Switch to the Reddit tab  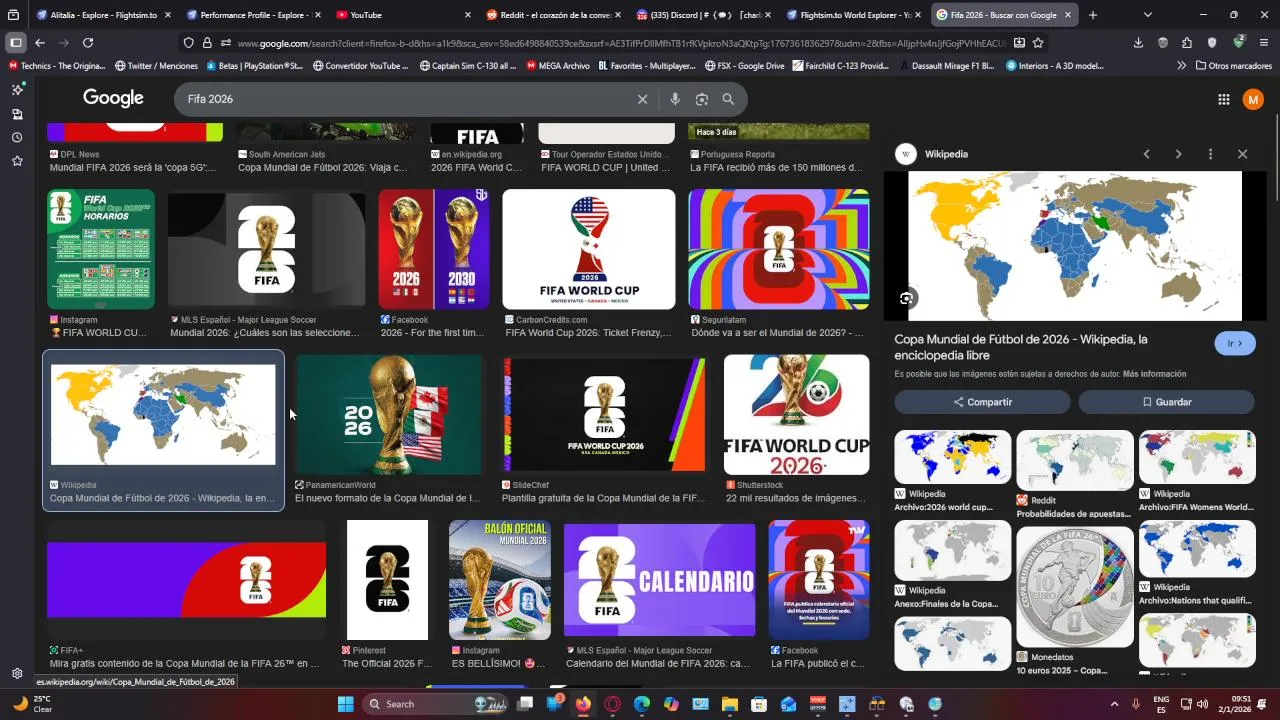coord(553,15)
